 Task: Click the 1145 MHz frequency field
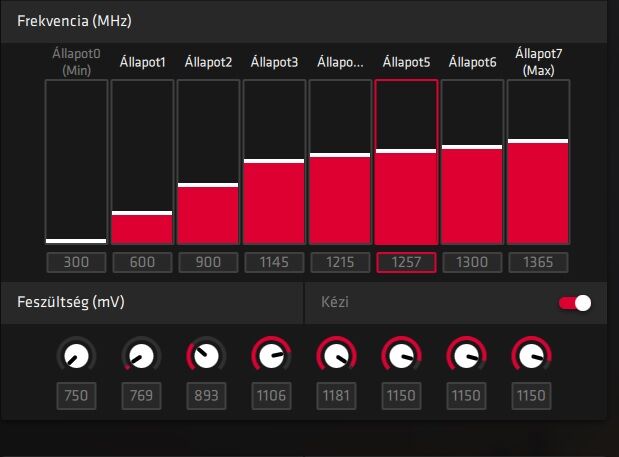pyautogui.click(x=274, y=262)
